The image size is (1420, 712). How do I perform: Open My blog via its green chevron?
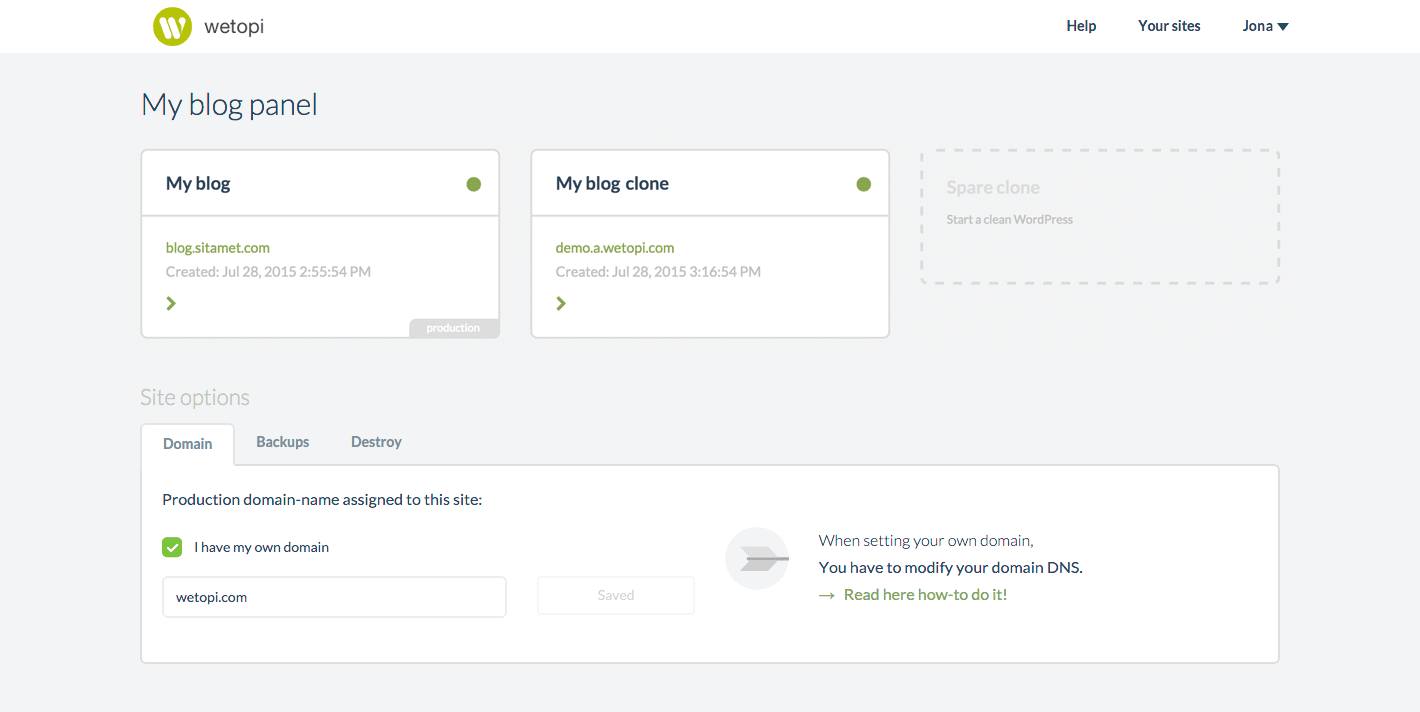(171, 303)
